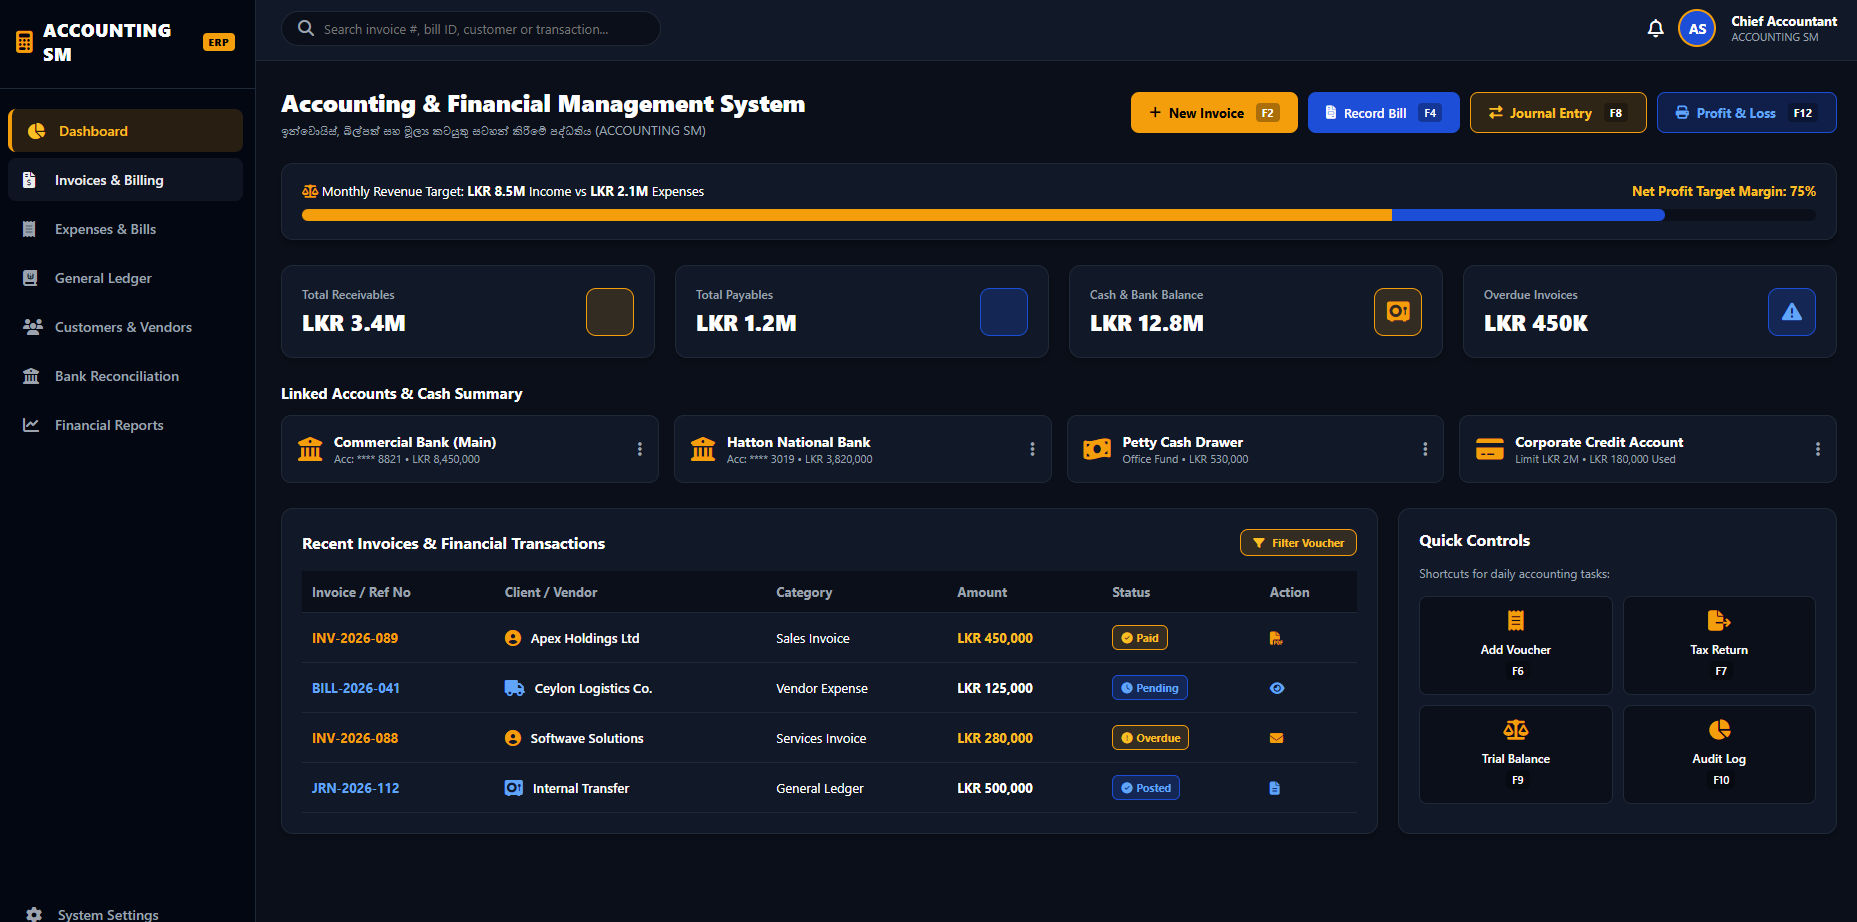
Task: Click the Total Payables card icon
Action: point(1003,312)
